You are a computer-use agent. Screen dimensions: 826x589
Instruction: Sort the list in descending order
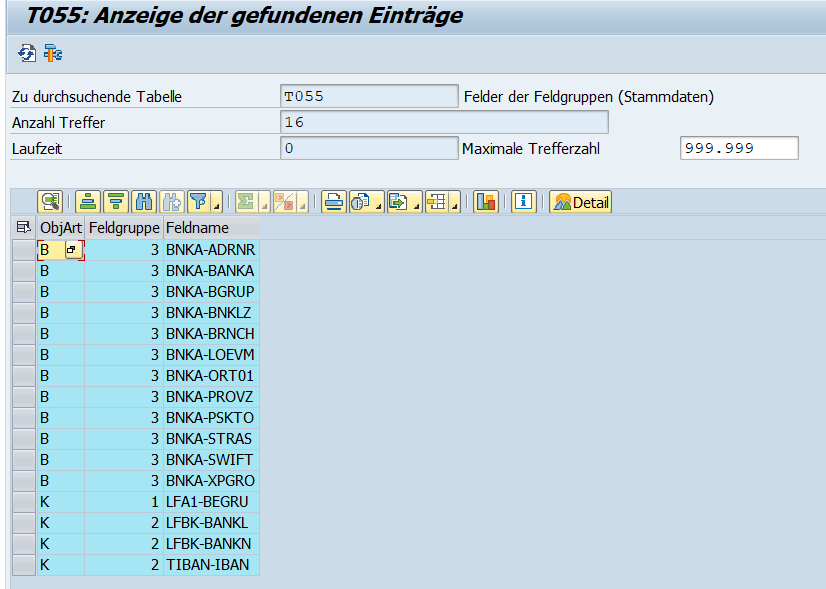pos(116,202)
